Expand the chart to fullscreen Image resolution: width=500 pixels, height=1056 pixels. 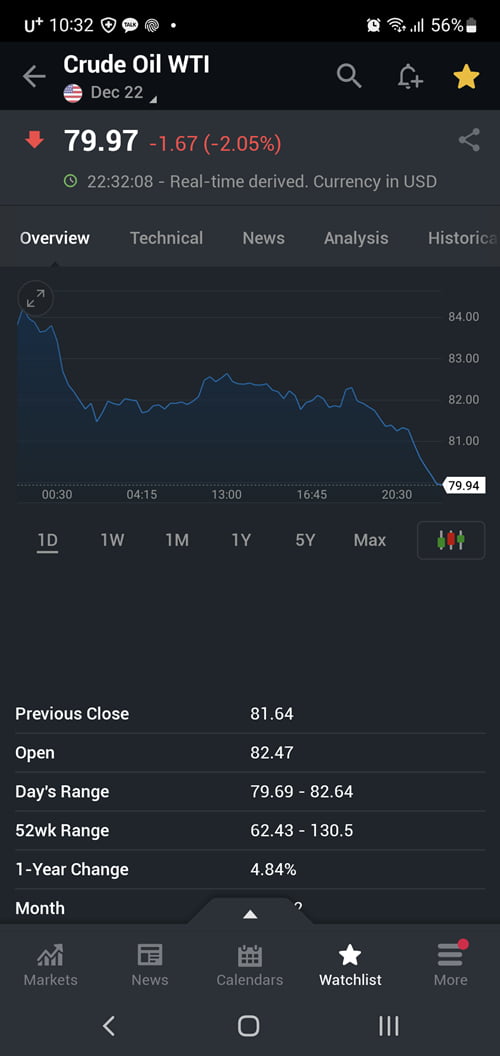click(36, 298)
